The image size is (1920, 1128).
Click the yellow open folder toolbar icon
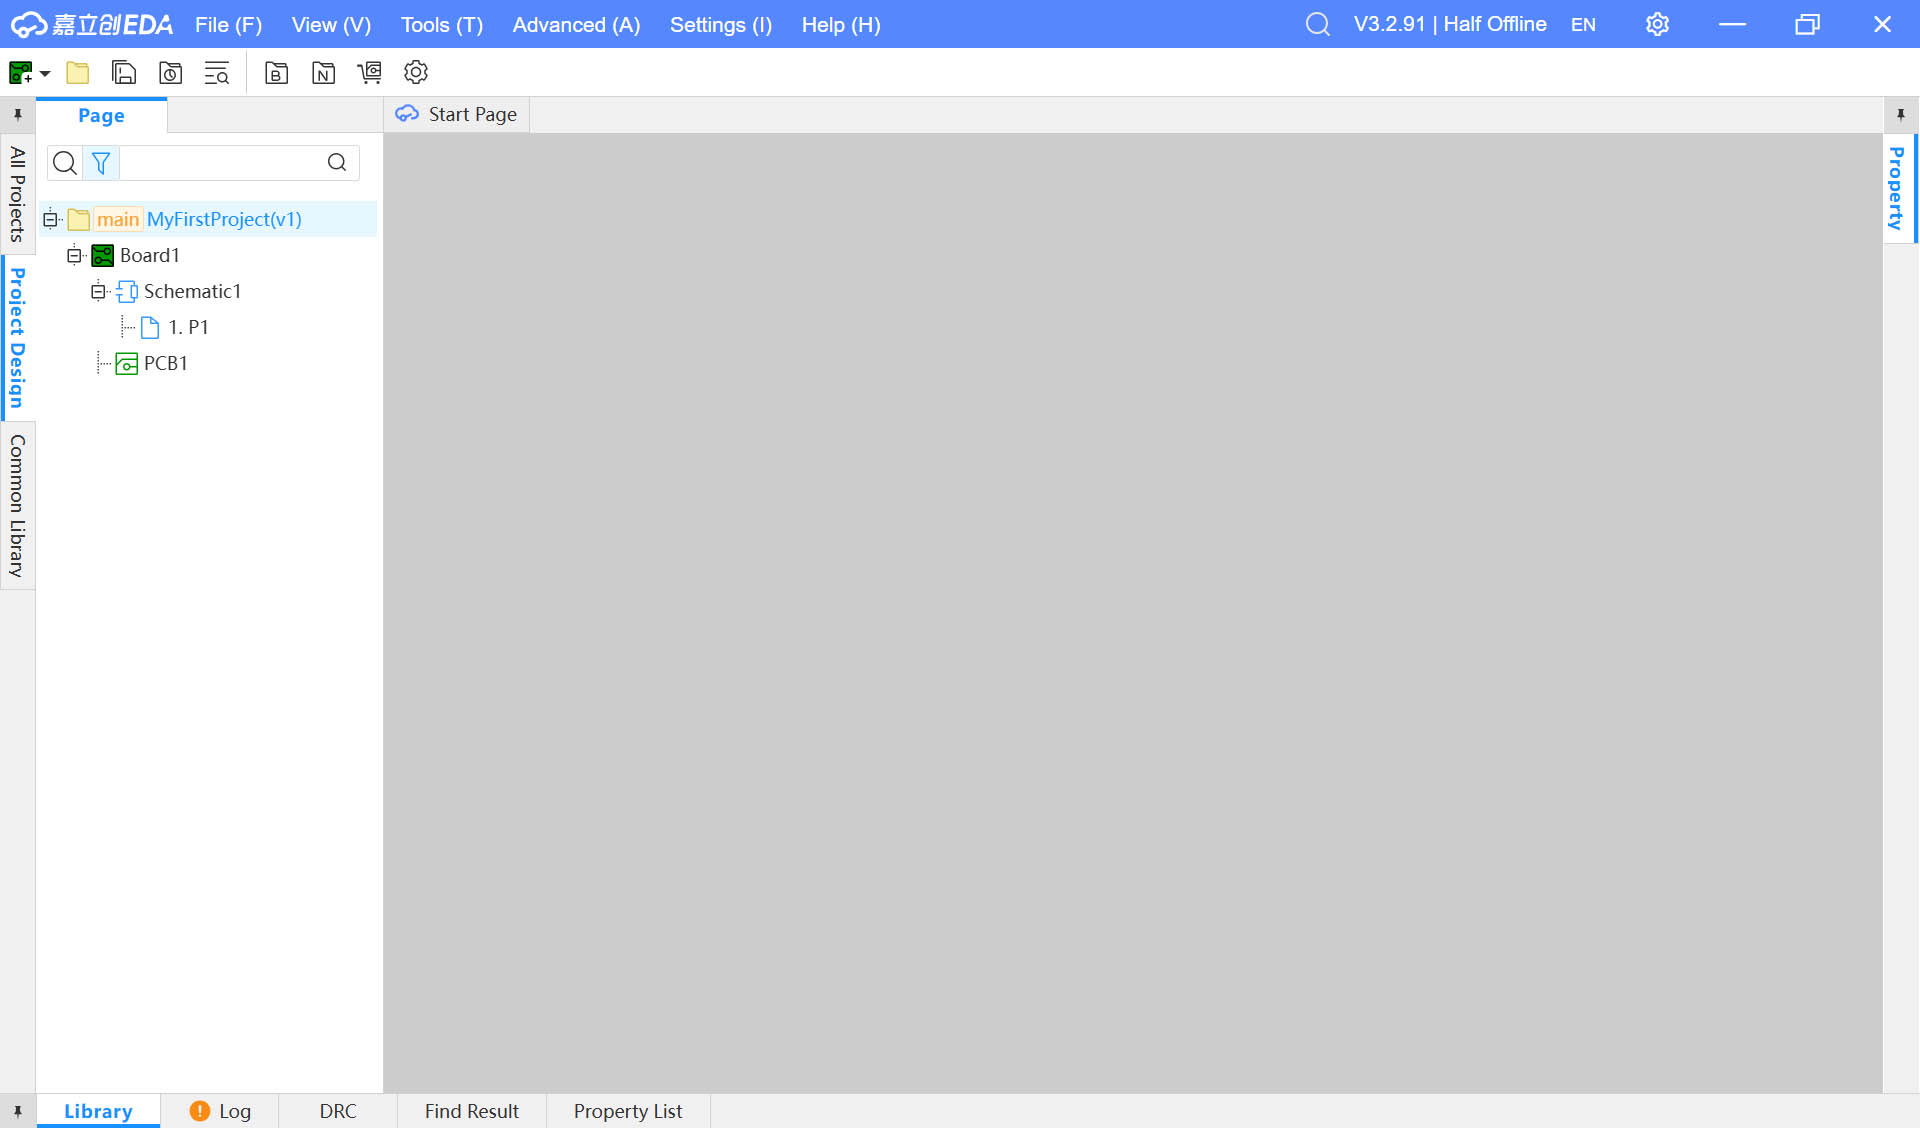click(77, 73)
